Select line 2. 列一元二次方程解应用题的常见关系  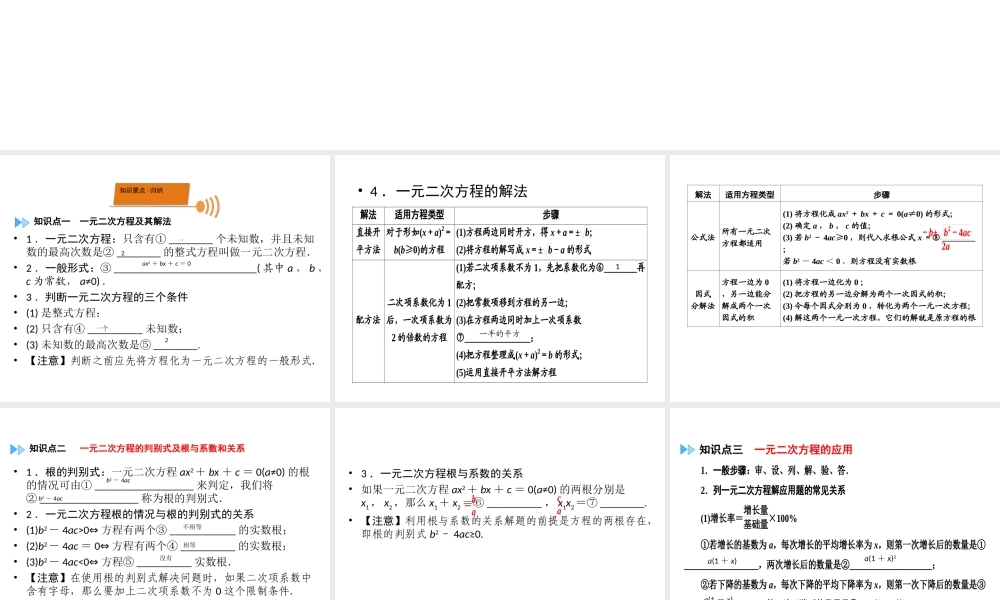pos(773,490)
